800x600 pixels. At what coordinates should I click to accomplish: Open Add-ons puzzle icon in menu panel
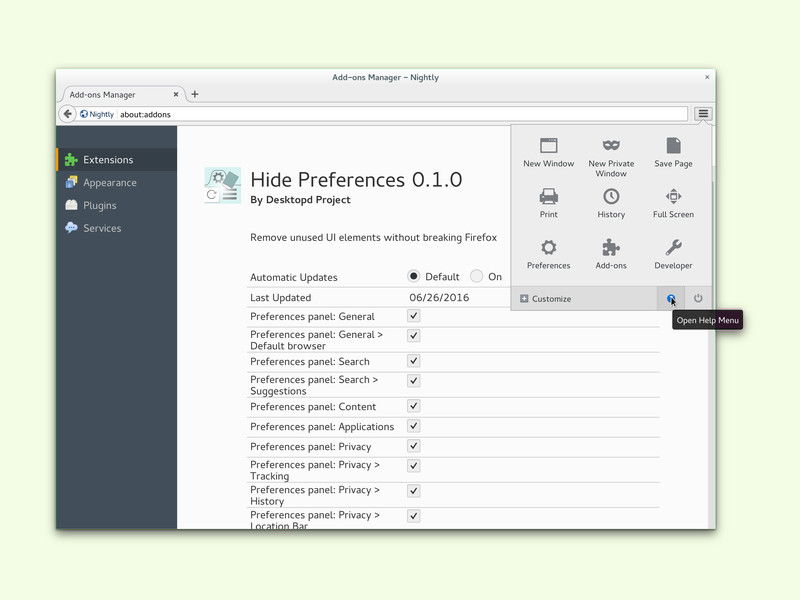tap(611, 247)
